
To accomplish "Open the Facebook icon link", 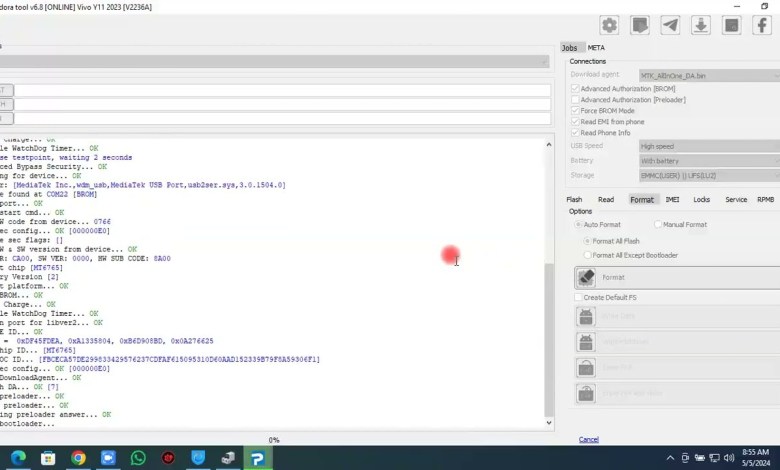I will pyautogui.click(x=761, y=25).
